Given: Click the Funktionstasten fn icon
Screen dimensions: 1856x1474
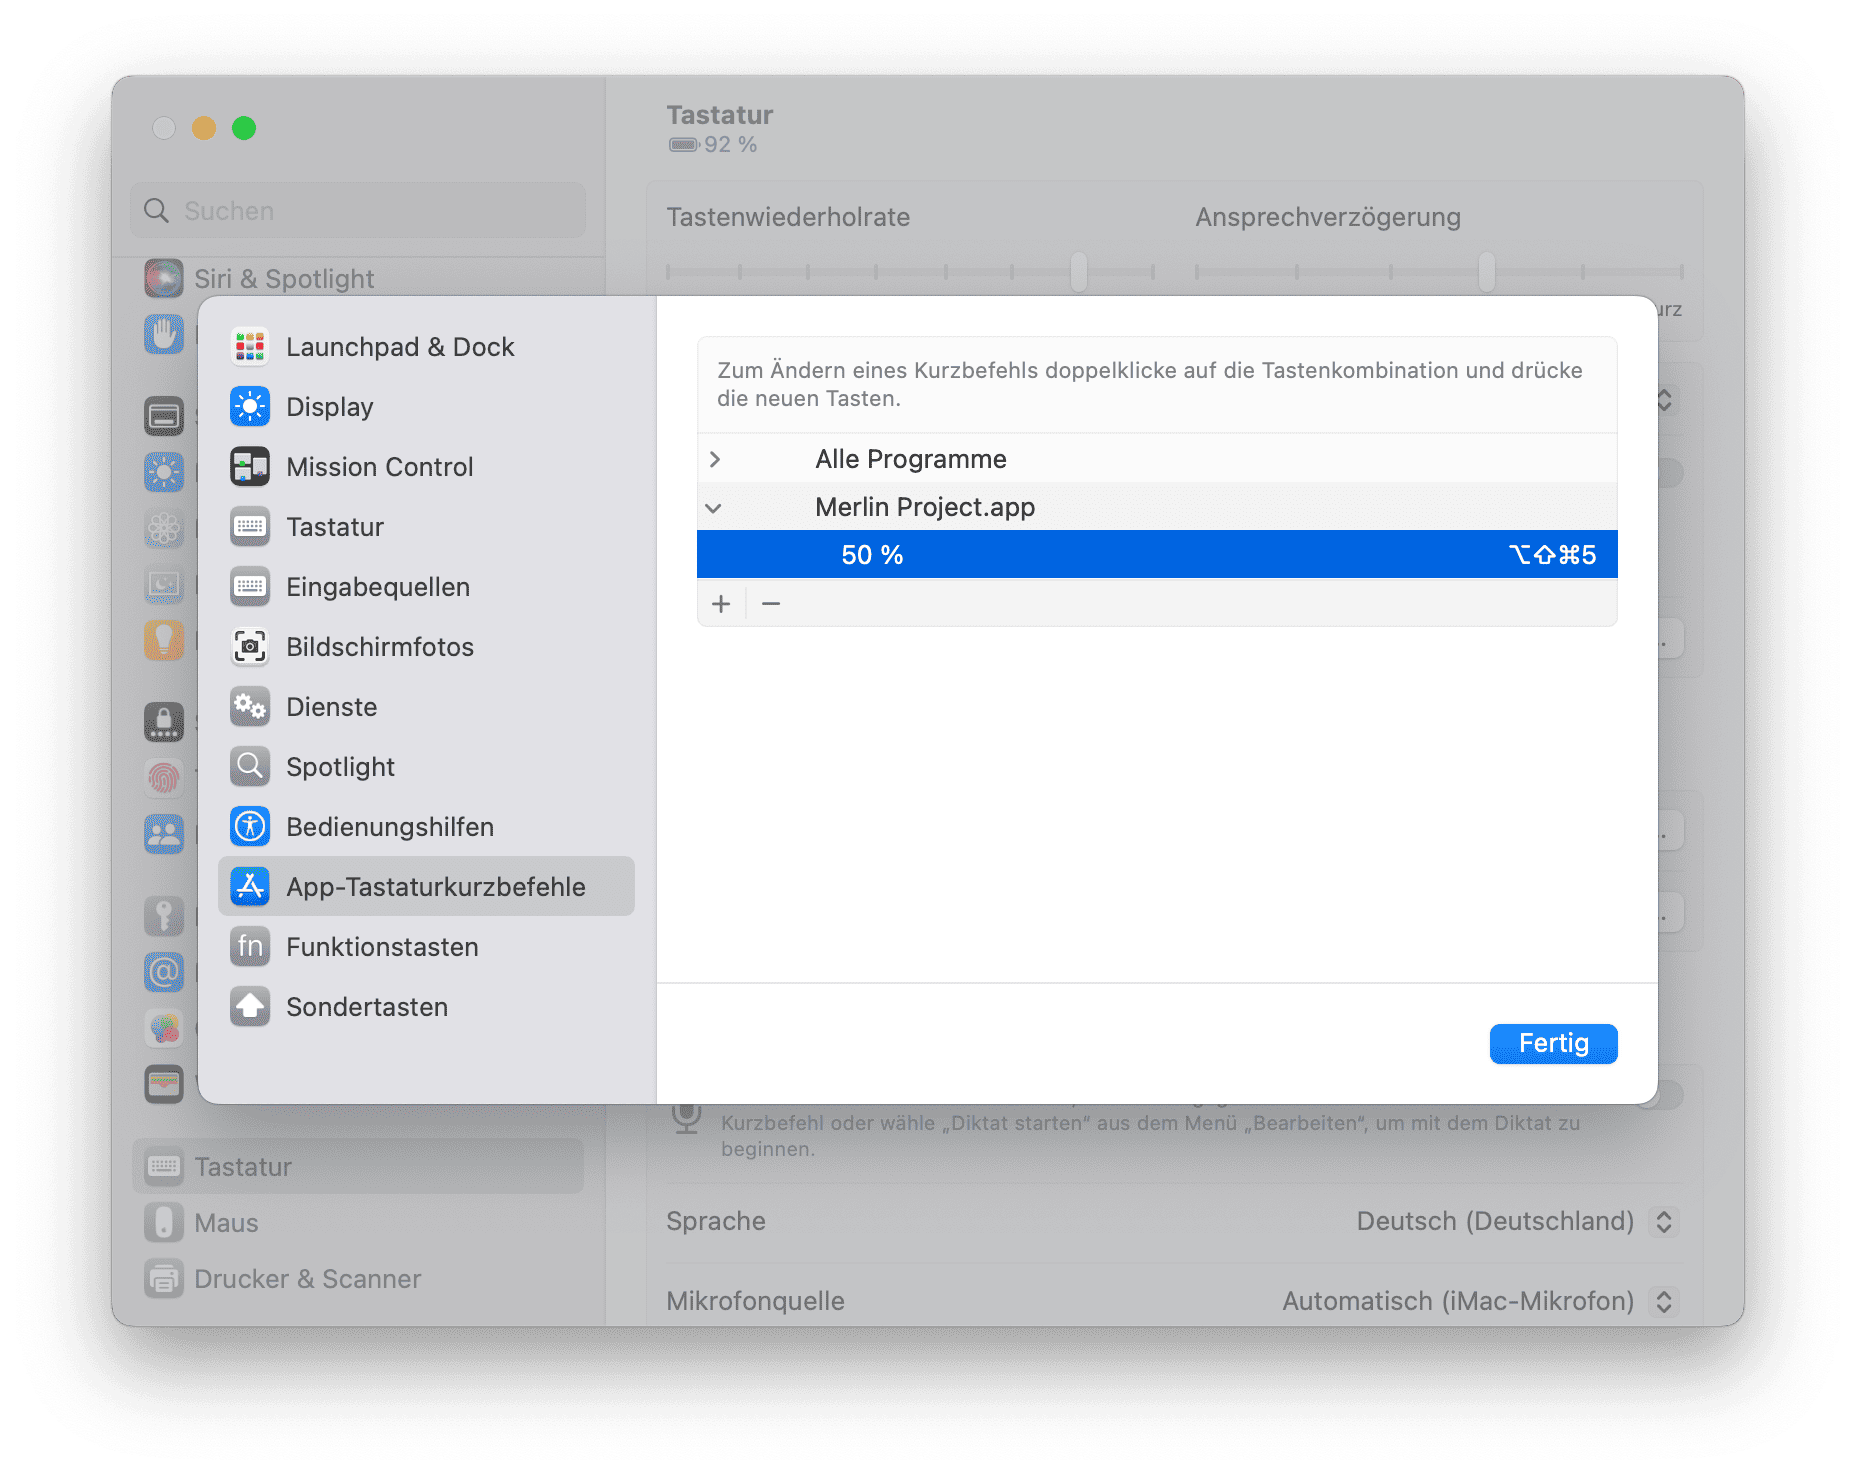Looking at the screenshot, I should tap(250, 947).
